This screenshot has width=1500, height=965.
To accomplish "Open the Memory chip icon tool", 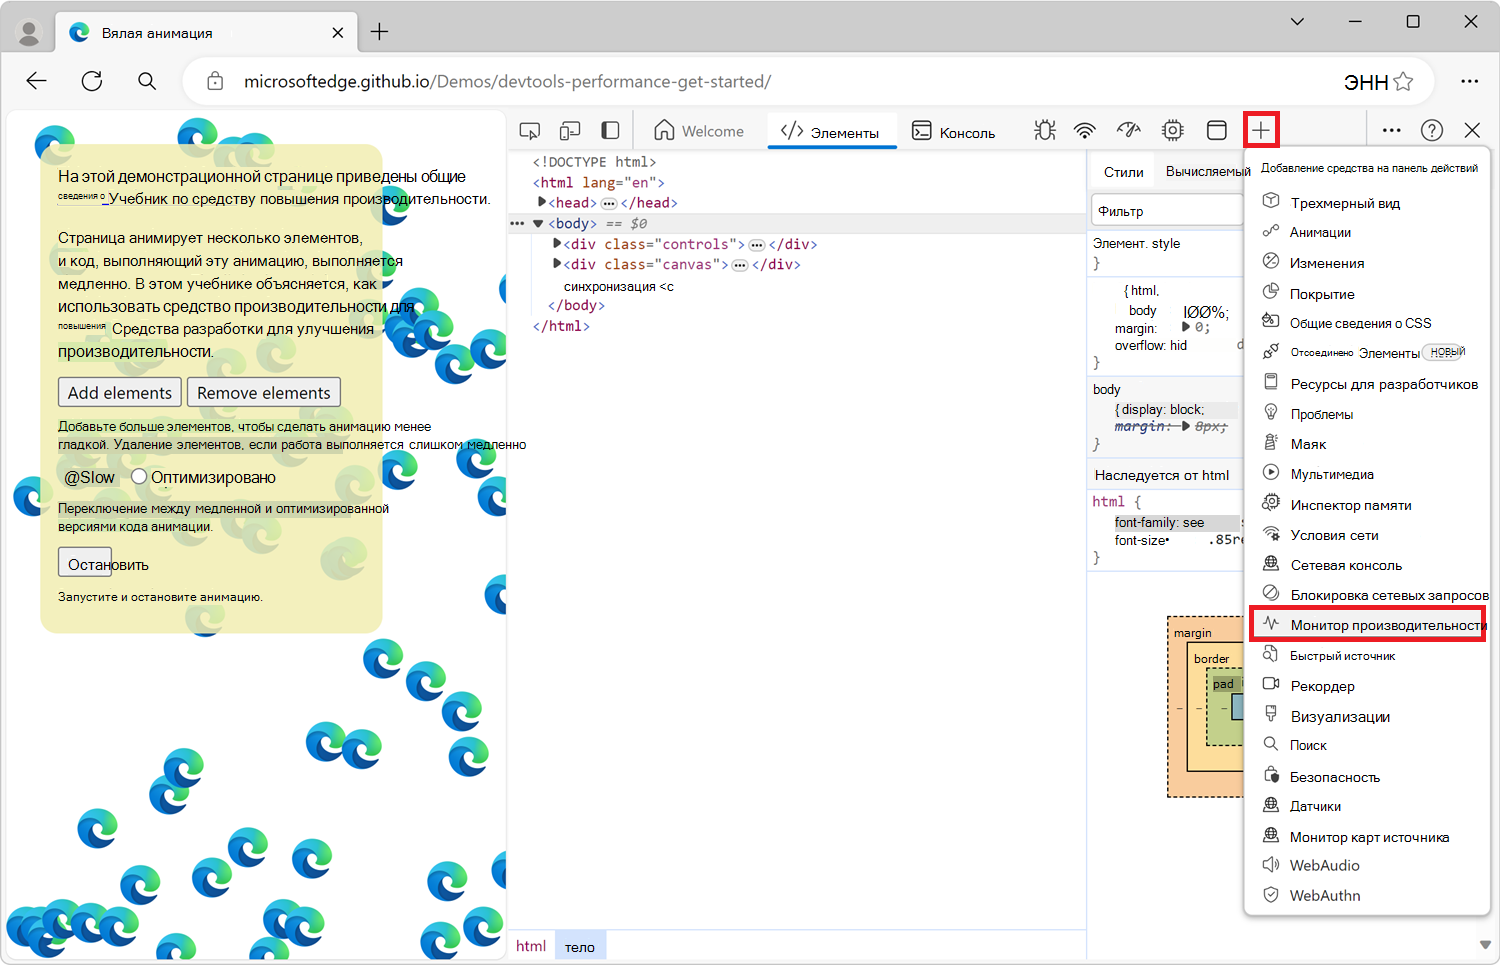I will tap(1173, 130).
